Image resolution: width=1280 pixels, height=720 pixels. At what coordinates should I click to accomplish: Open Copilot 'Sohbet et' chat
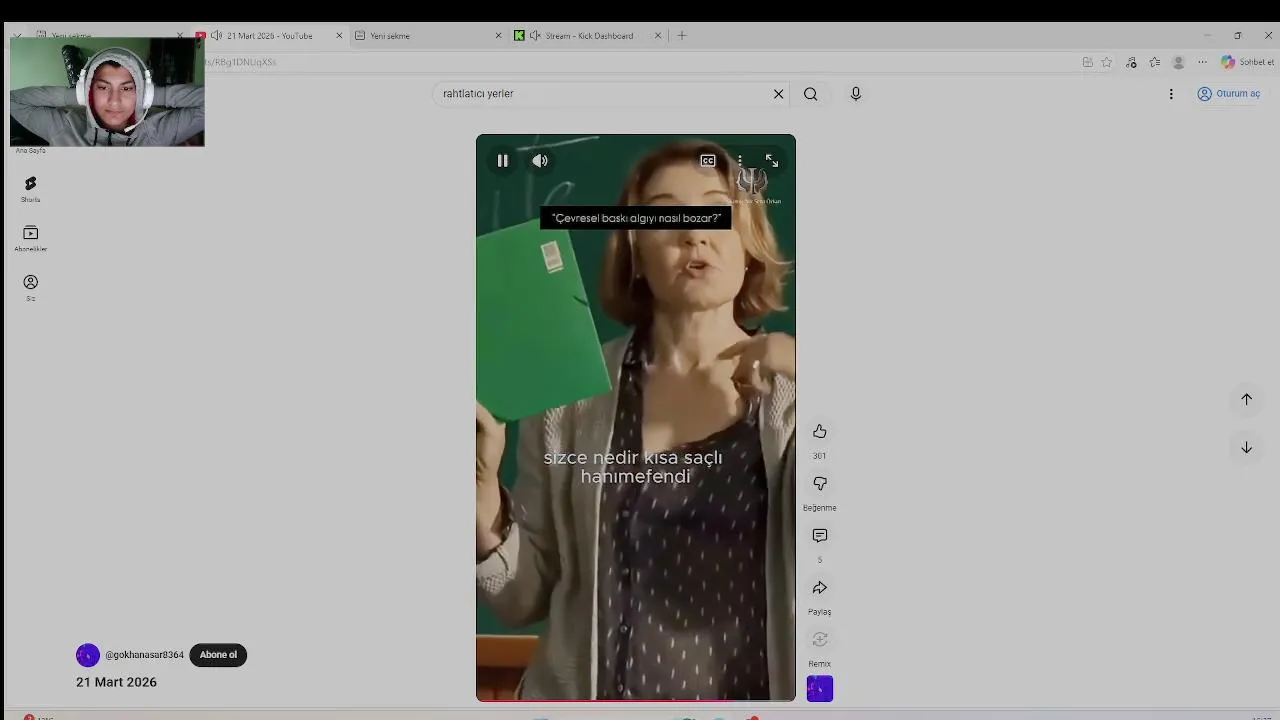[x=1247, y=62]
